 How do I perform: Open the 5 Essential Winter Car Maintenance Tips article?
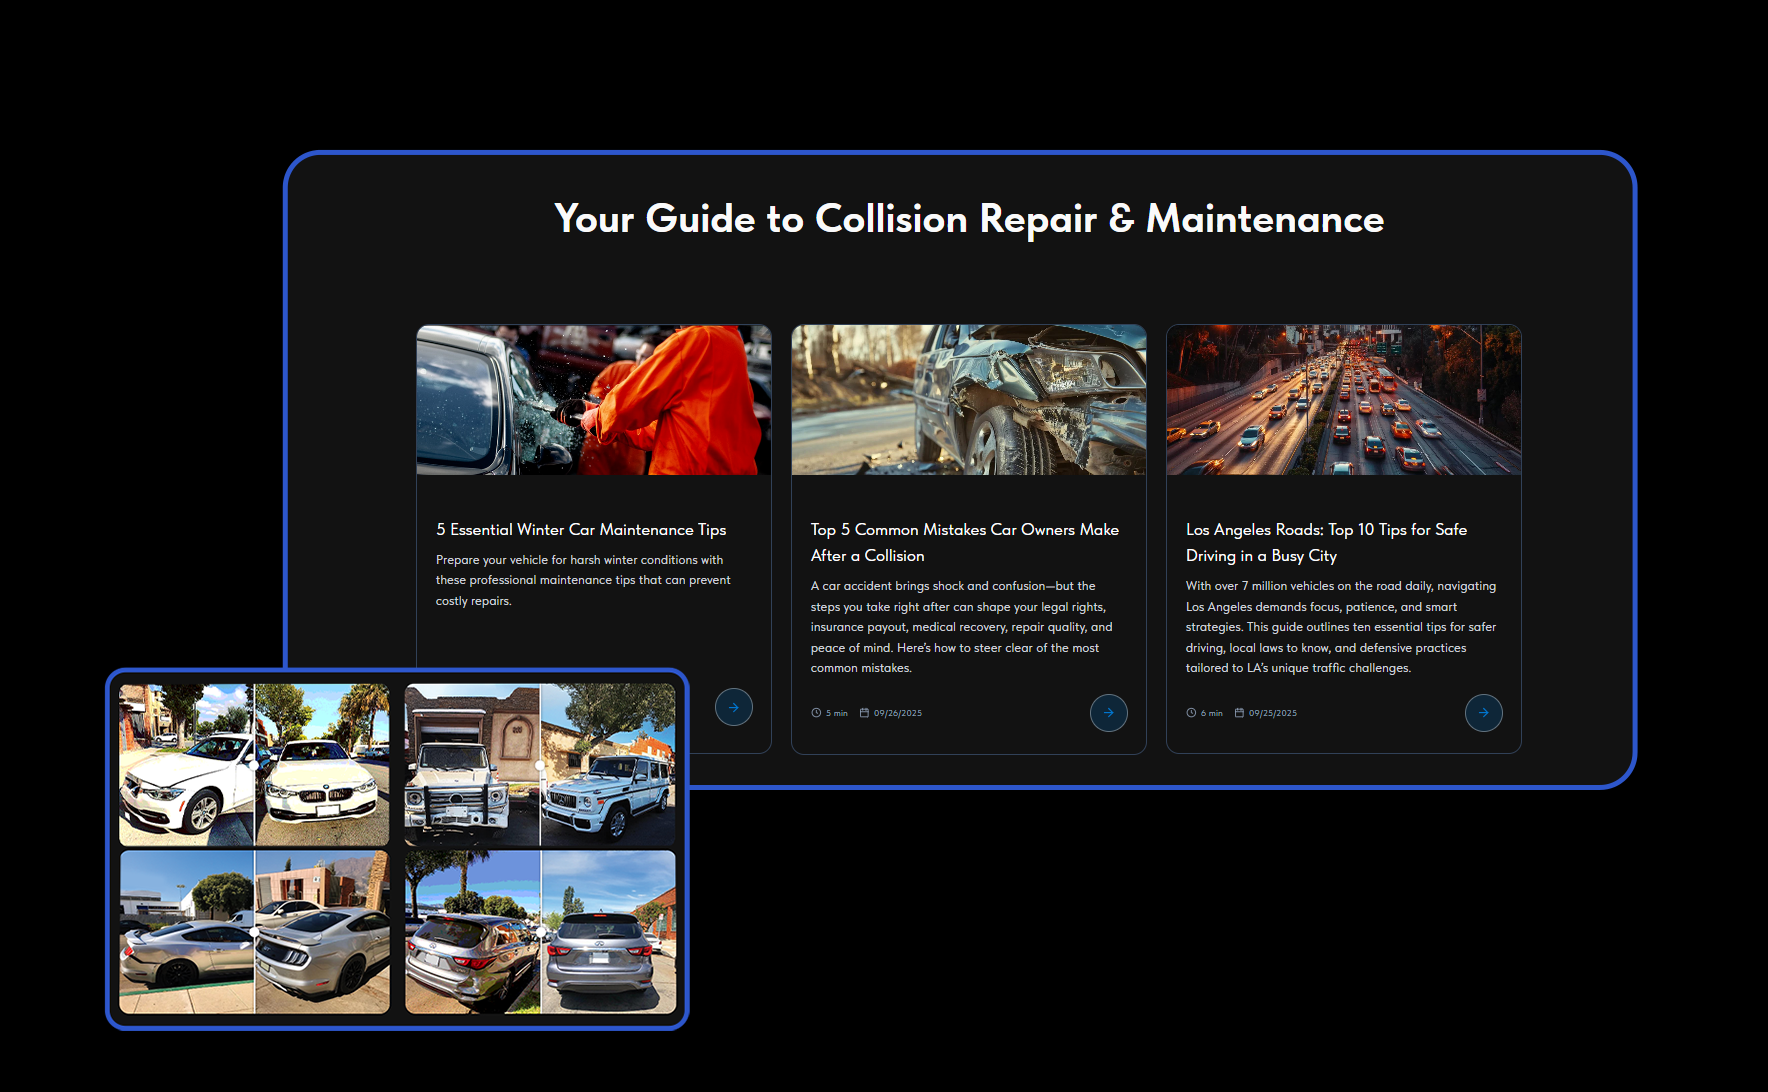[580, 529]
